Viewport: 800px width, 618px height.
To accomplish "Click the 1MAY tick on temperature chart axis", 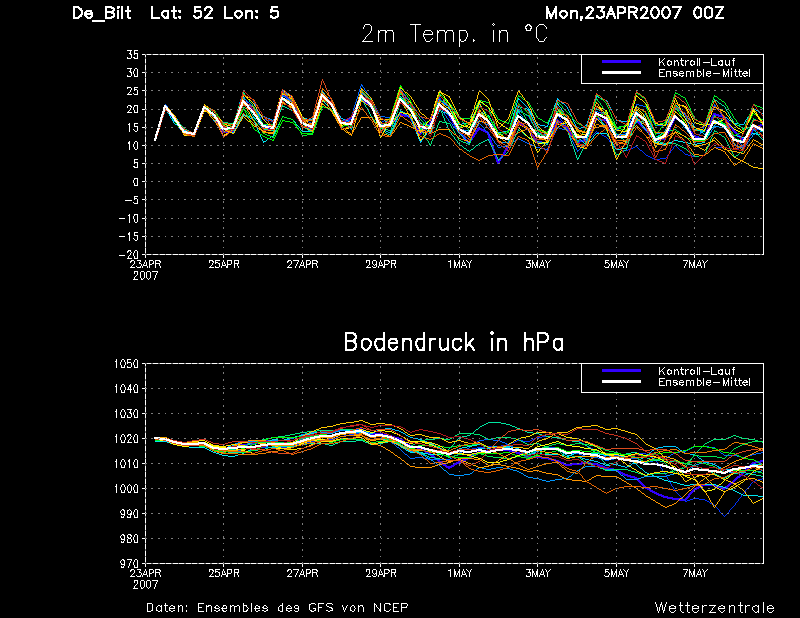I will [460, 264].
